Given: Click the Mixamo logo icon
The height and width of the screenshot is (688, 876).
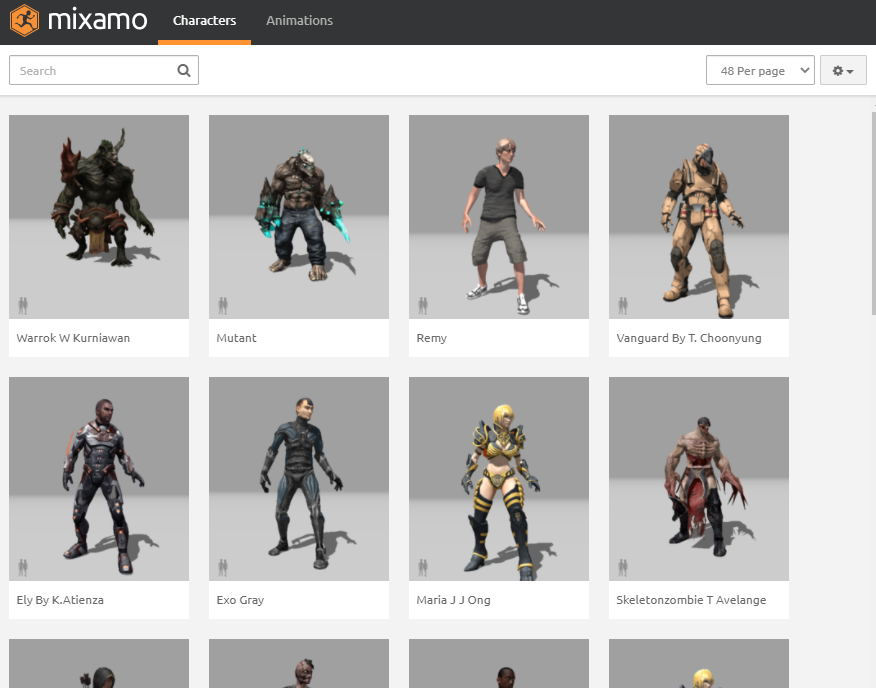Looking at the screenshot, I should coord(24,20).
